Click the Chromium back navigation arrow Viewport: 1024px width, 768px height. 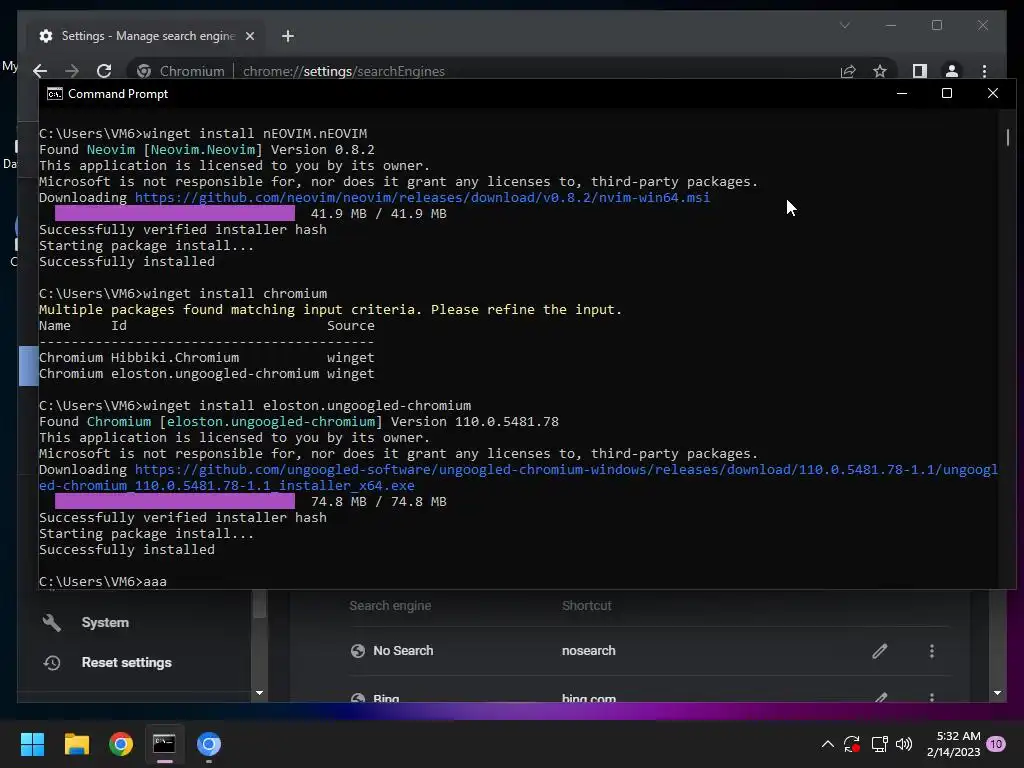click(40, 71)
